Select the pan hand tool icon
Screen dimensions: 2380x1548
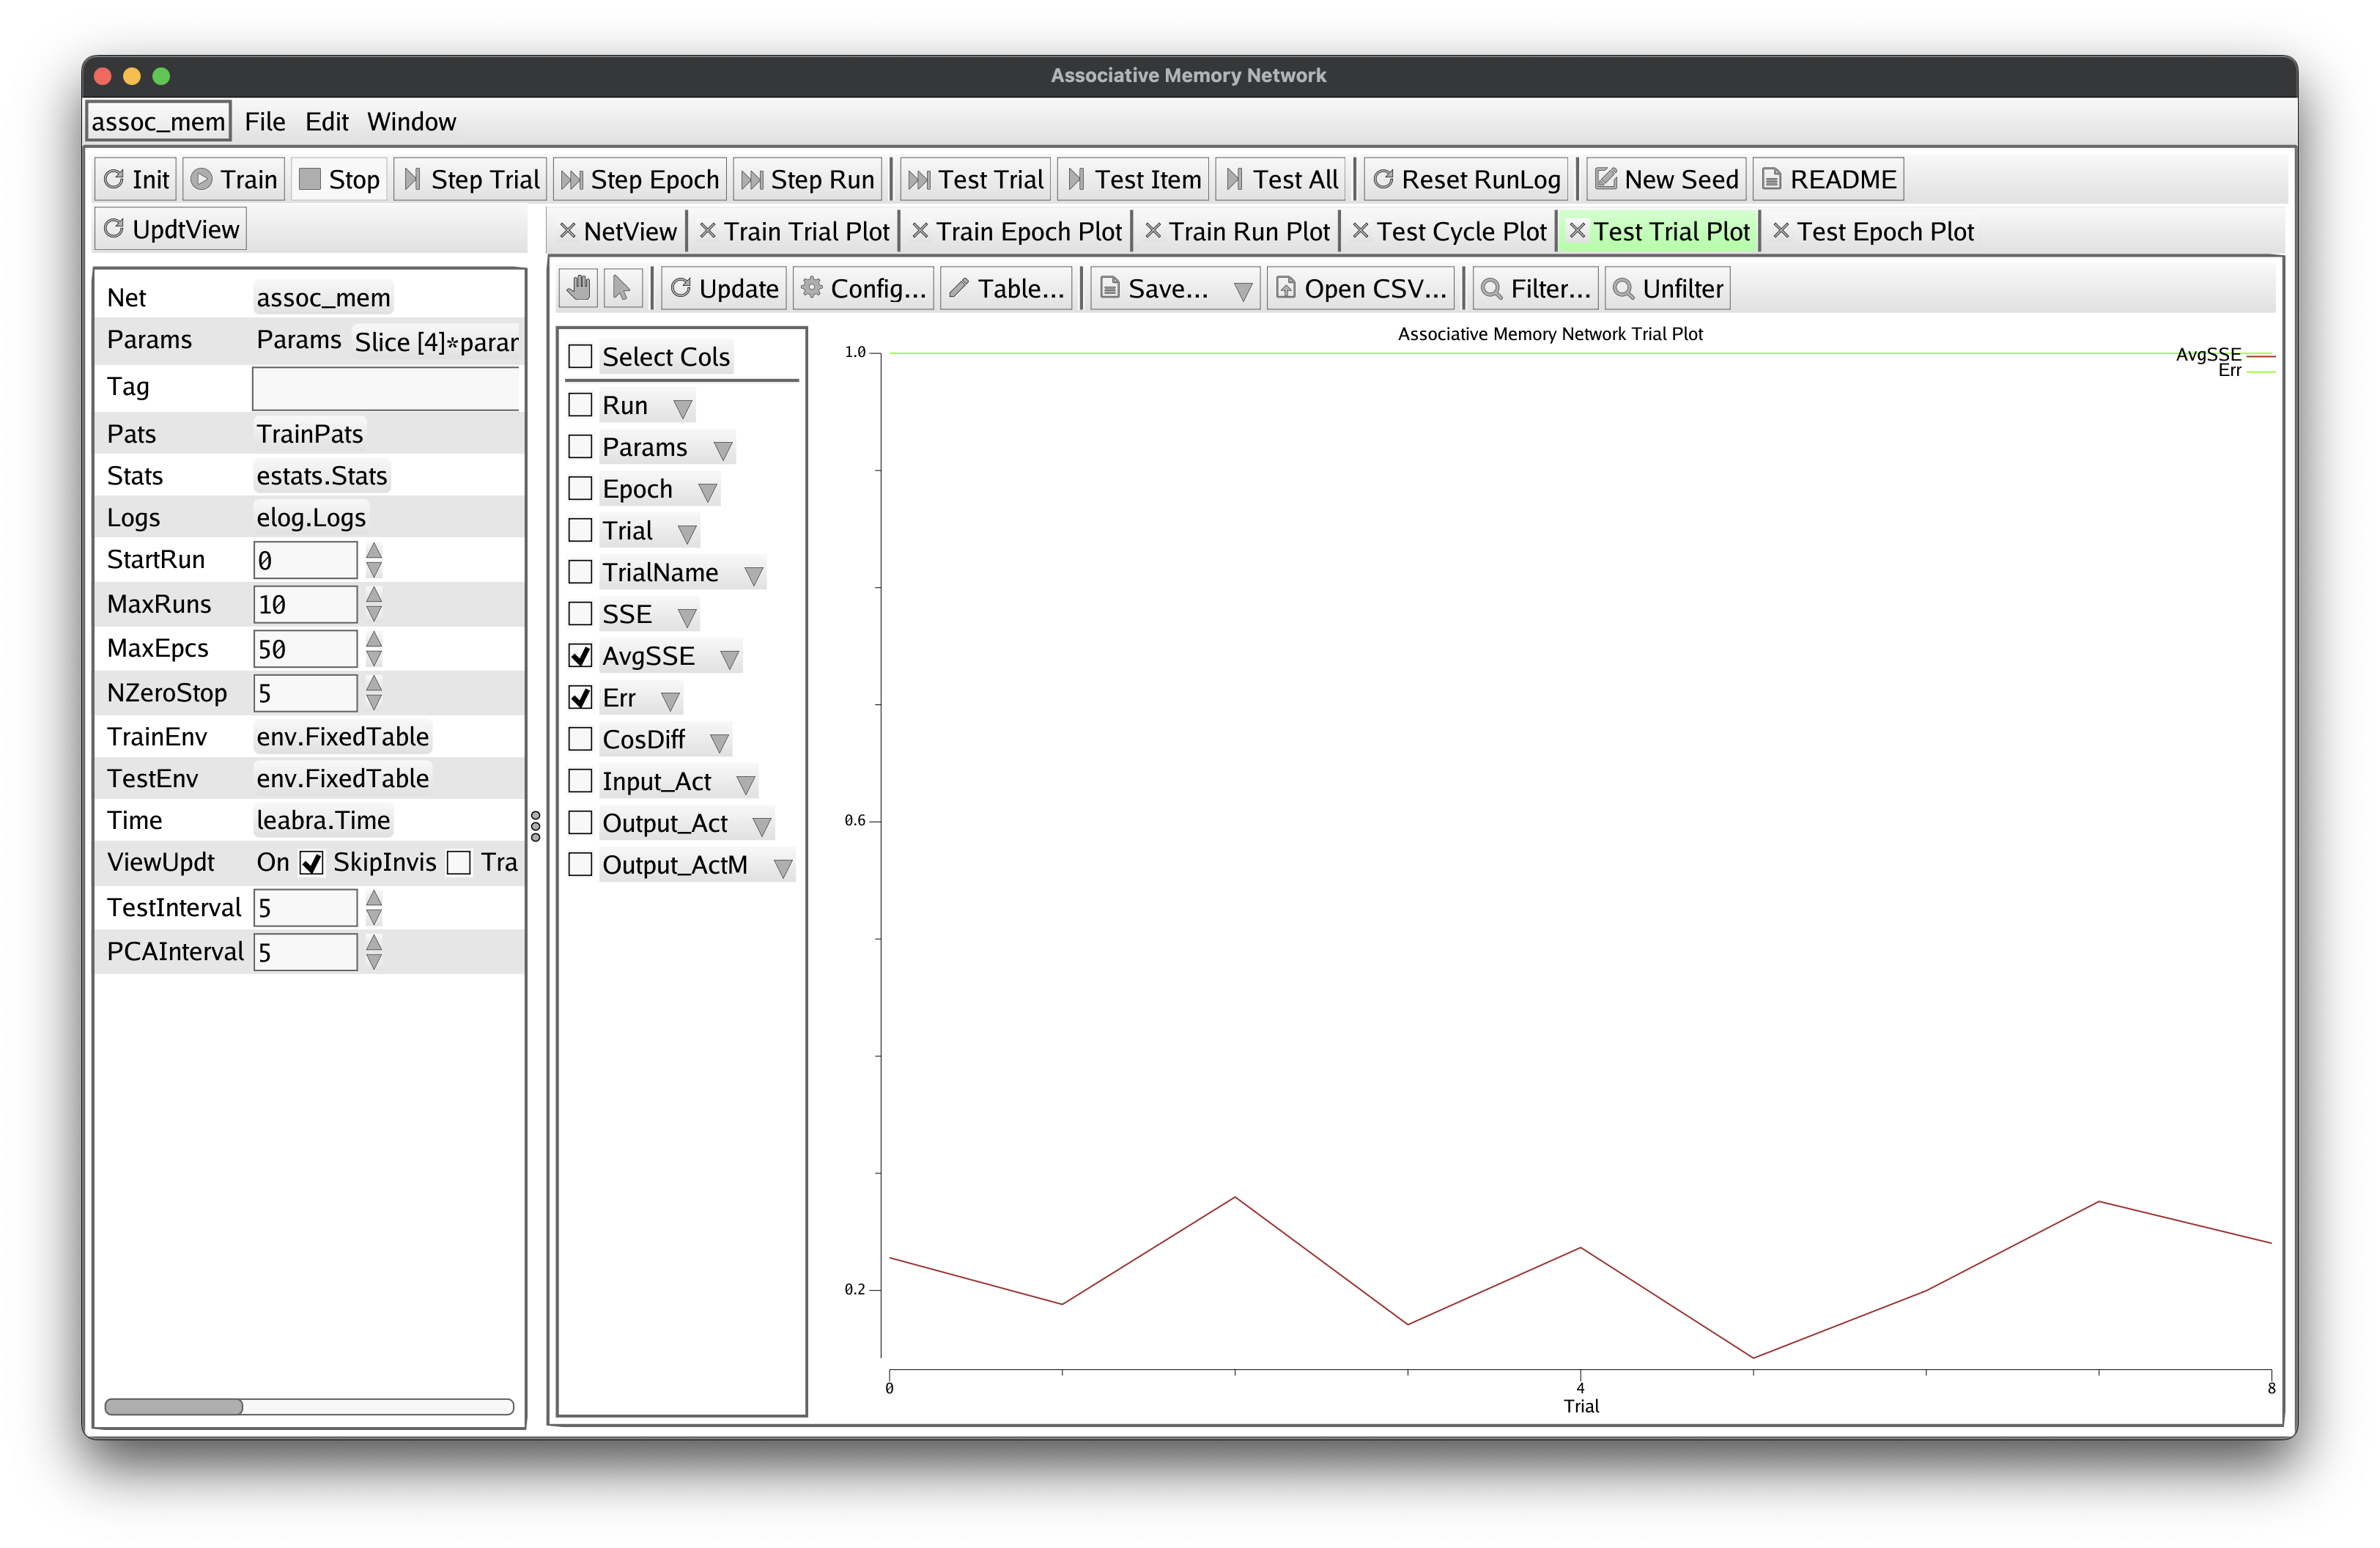tap(579, 288)
